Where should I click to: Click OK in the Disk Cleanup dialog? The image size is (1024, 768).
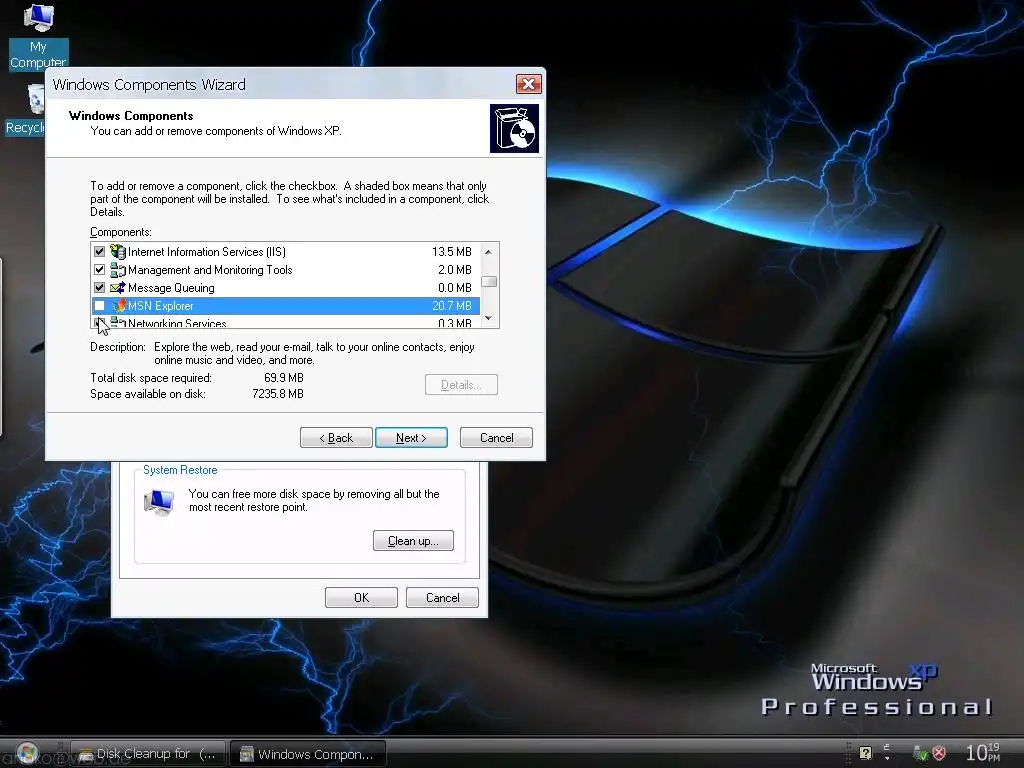click(x=361, y=598)
